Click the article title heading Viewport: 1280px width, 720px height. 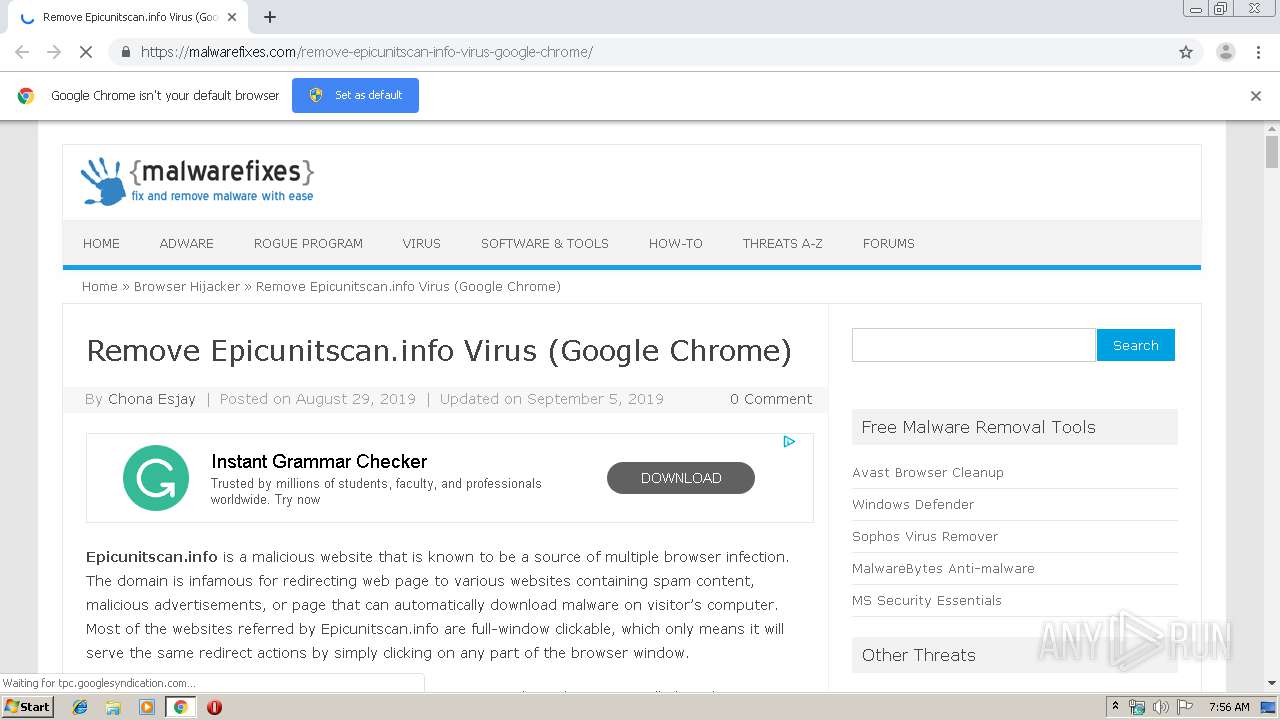click(439, 351)
